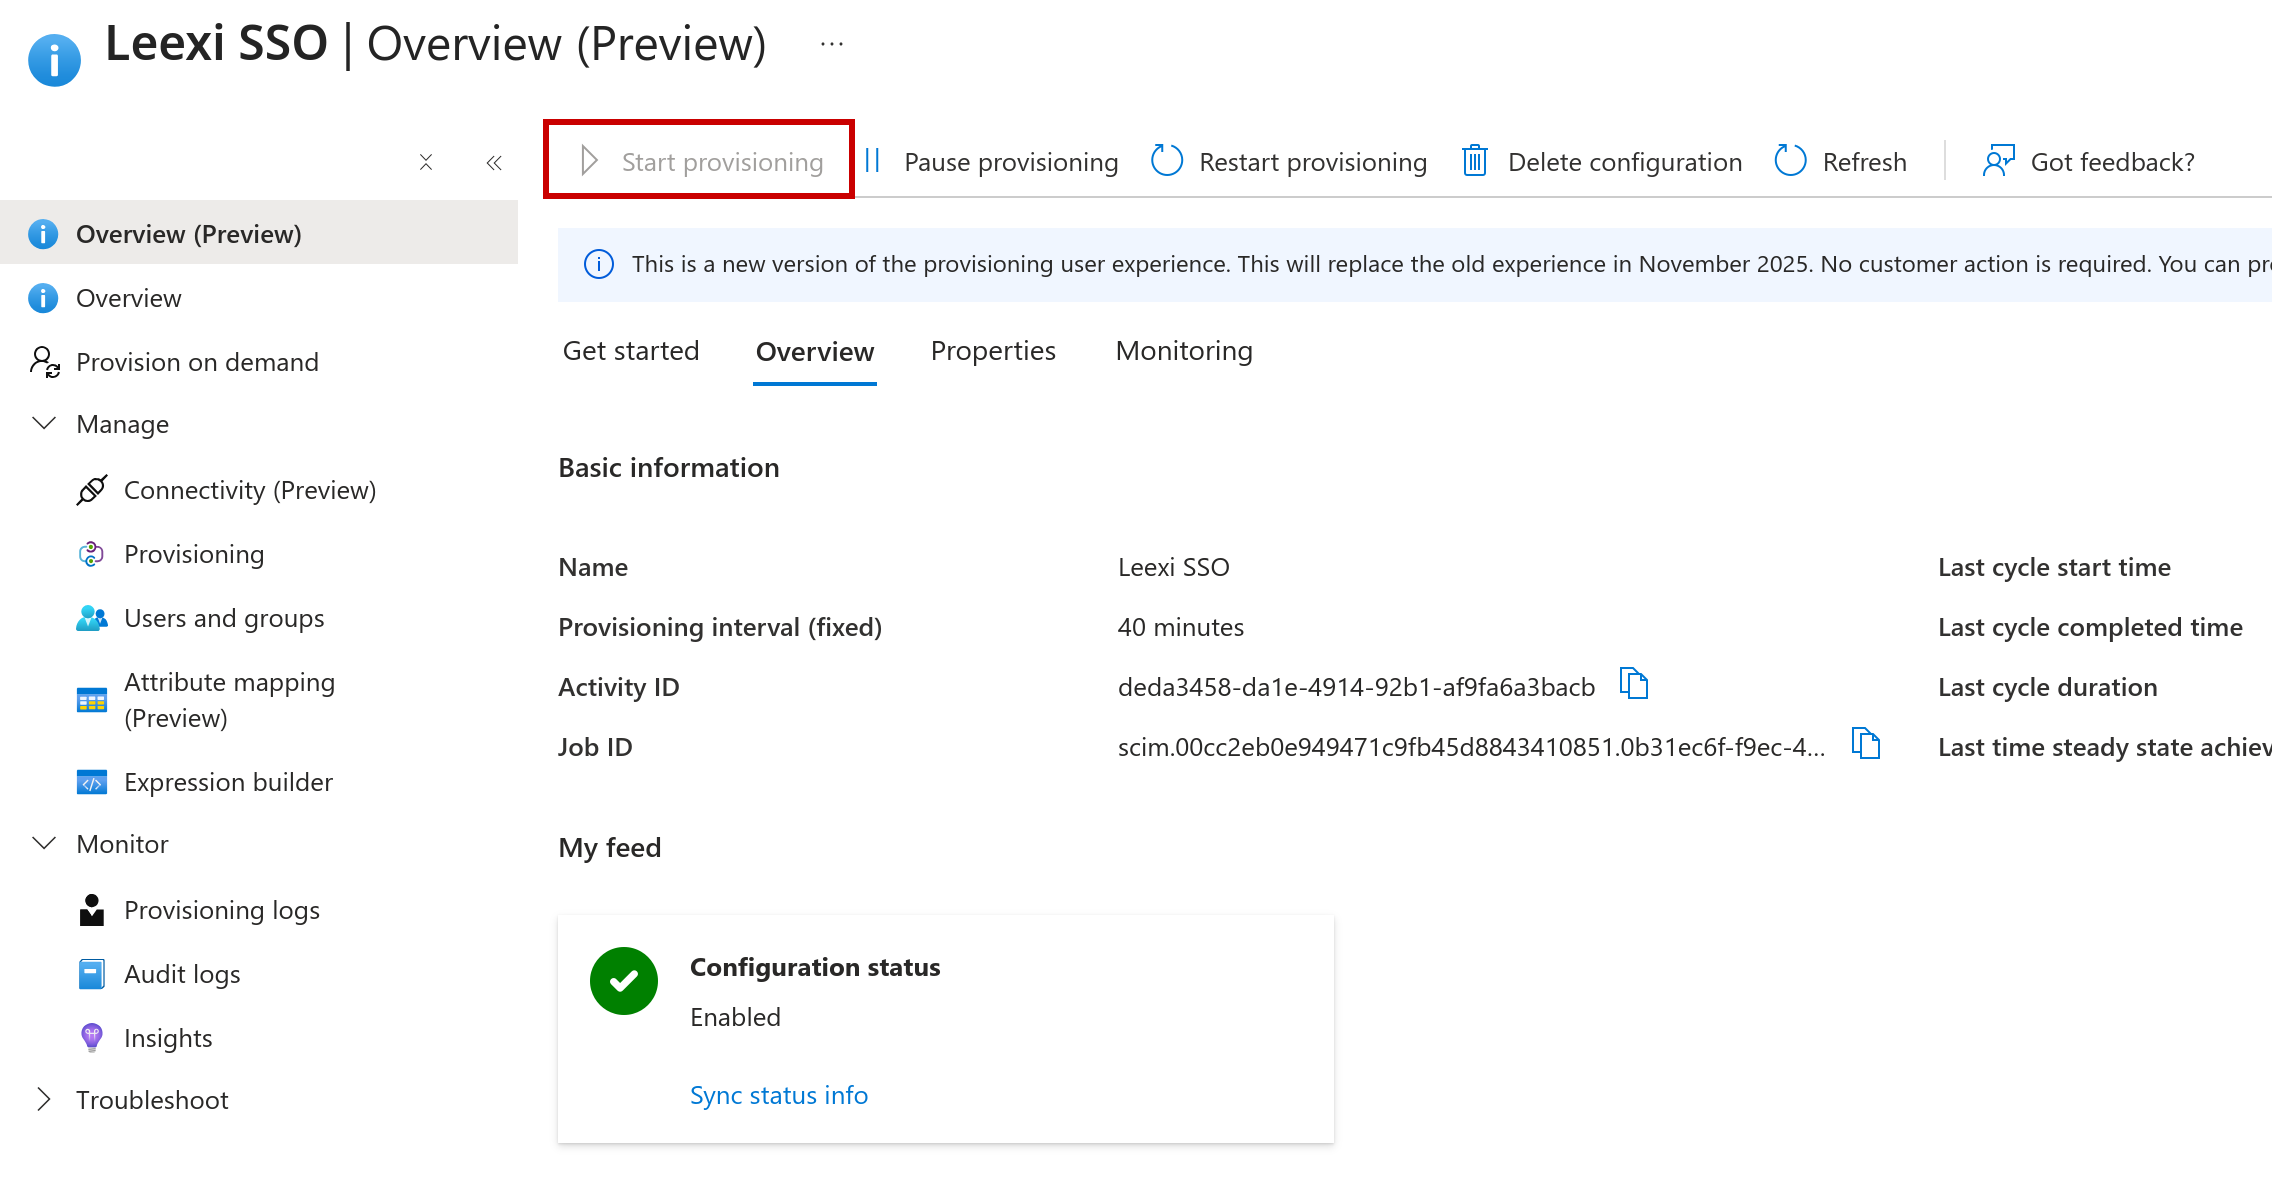Click the Pause provisioning bars icon

(x=872, y=161)
